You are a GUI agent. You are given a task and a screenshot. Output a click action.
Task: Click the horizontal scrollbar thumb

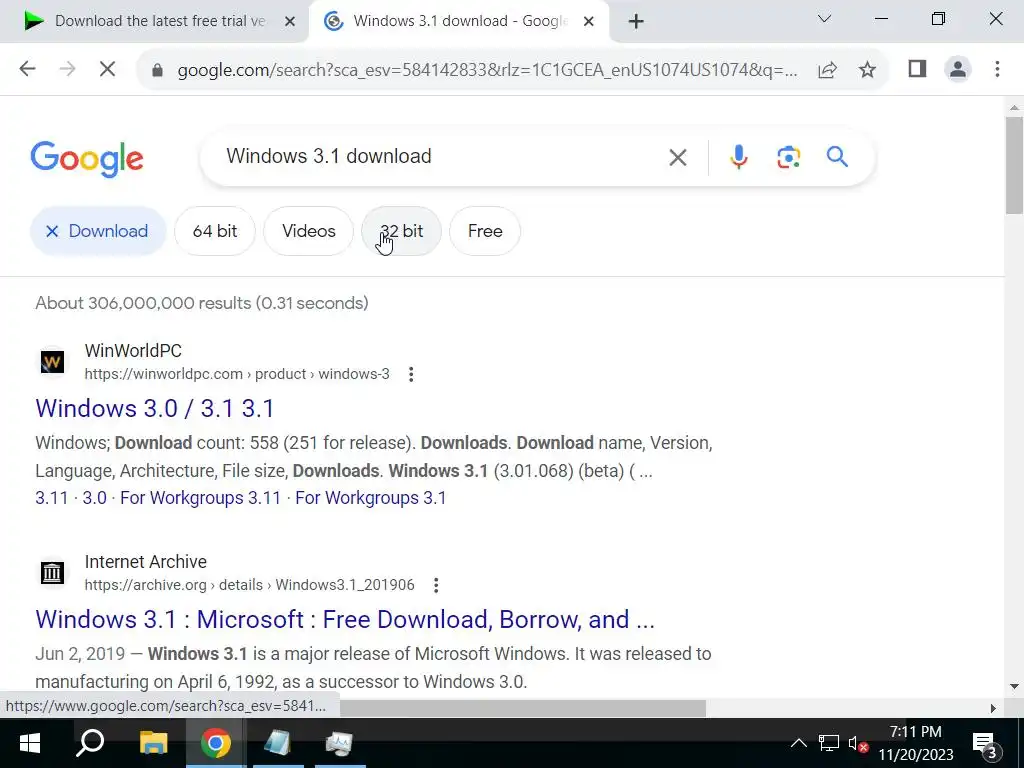coord(522,708)
